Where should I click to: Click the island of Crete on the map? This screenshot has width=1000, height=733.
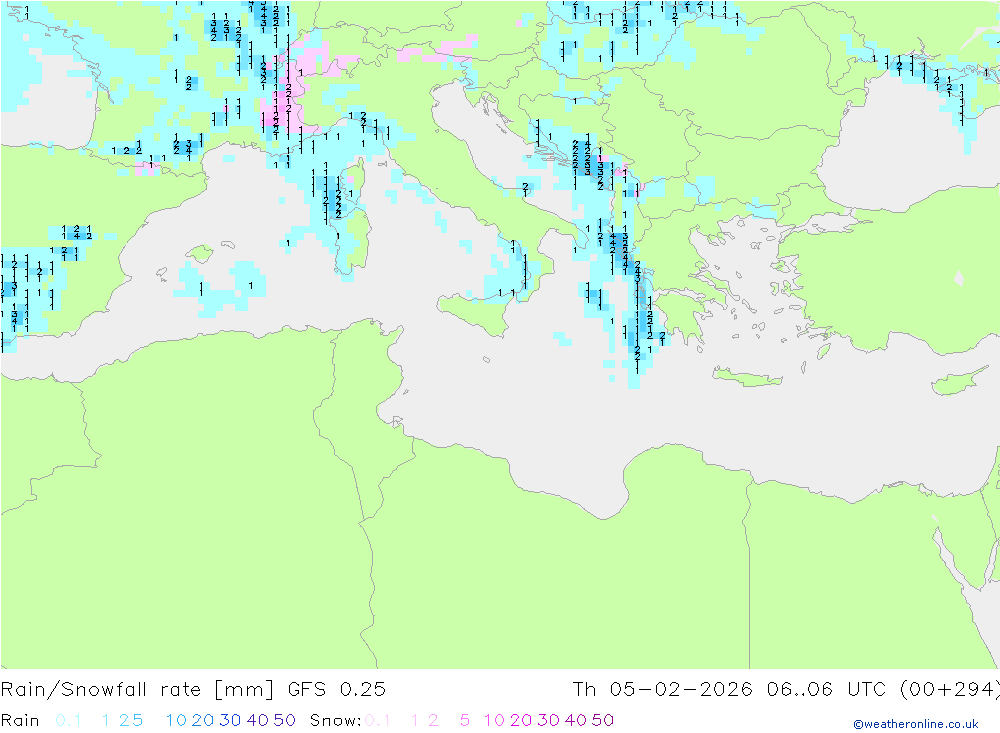(x=746, y=378)
